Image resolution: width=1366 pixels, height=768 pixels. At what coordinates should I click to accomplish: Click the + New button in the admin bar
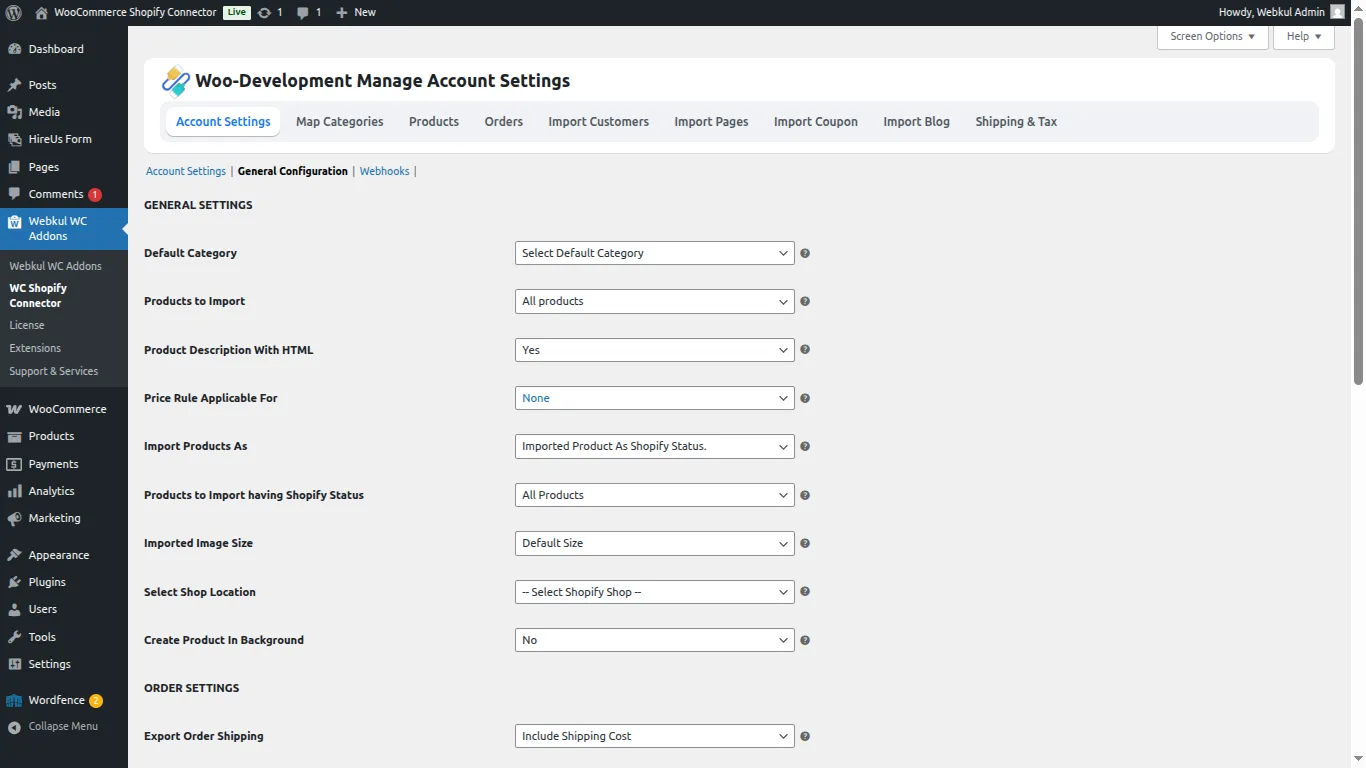(354, 12)
